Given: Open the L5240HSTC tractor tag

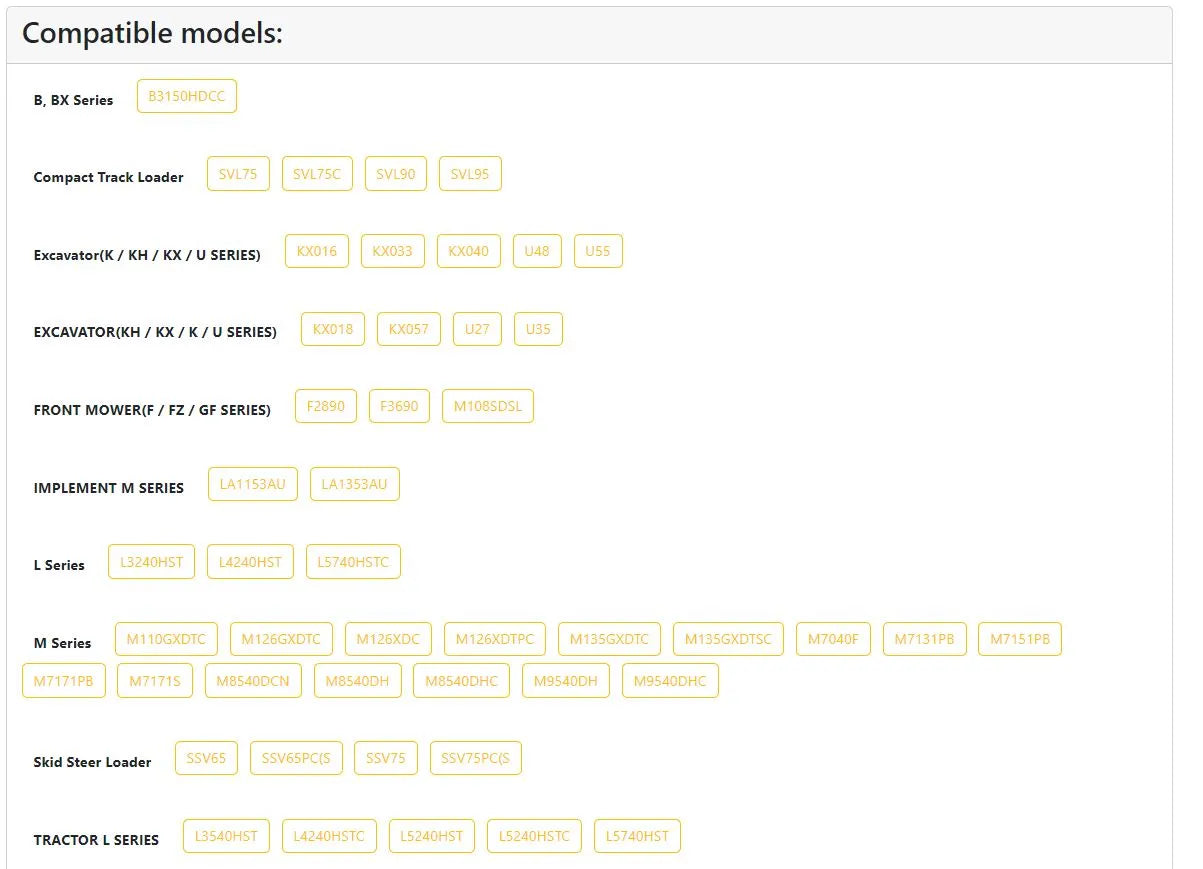Looking at the screenshot, I should [x=535, y=836].
